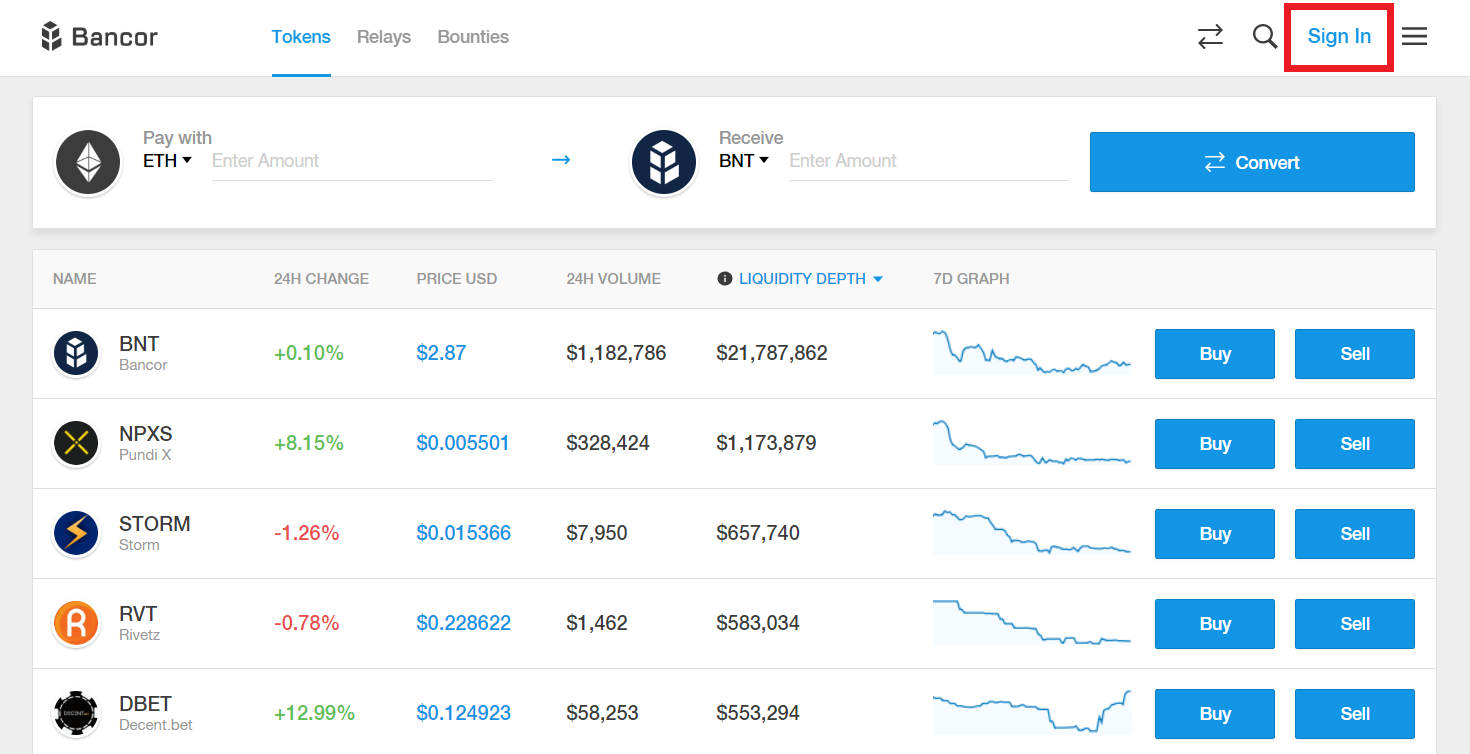Viewport: 1470px width, 754px height.
Task: Click DBET price $0.124923
Action: 464,713
